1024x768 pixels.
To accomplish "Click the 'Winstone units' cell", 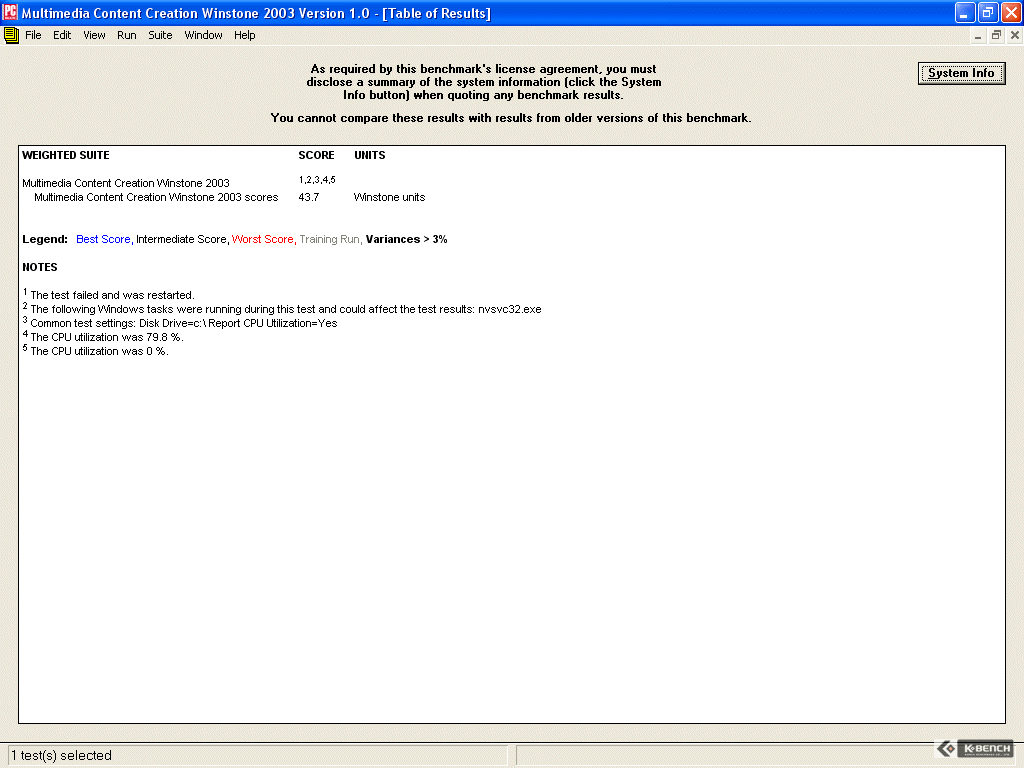I will [x=389, y=197].
